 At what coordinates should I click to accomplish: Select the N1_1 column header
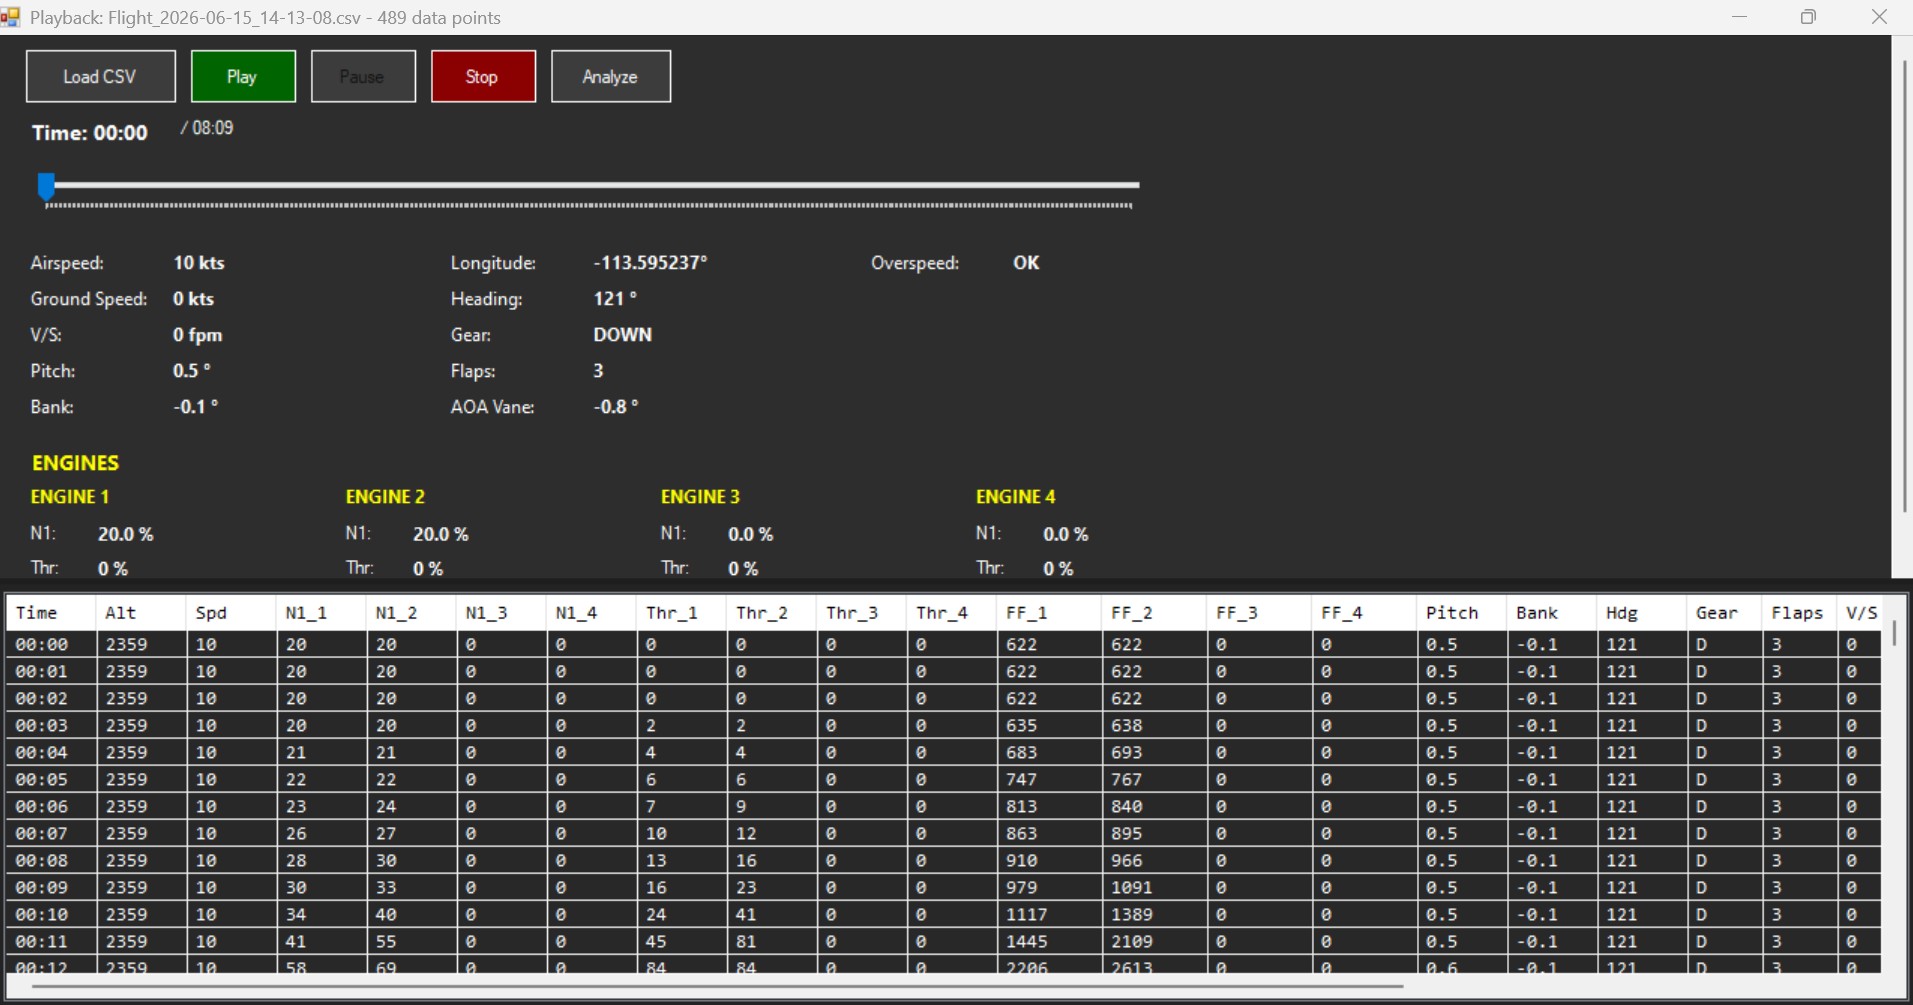(x=321, y=613)
